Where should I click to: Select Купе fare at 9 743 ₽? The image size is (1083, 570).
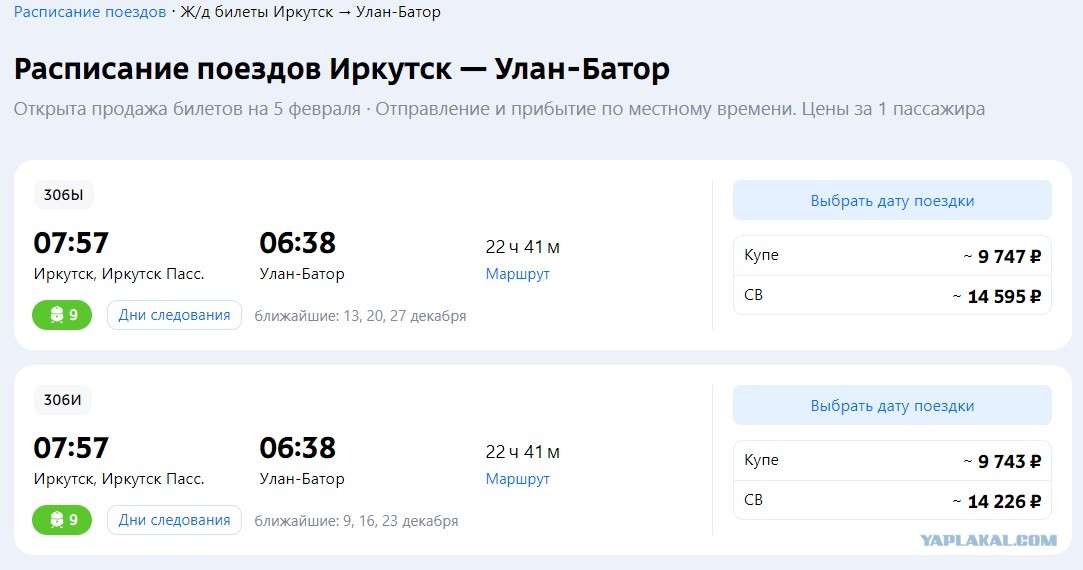pos(892,461)
